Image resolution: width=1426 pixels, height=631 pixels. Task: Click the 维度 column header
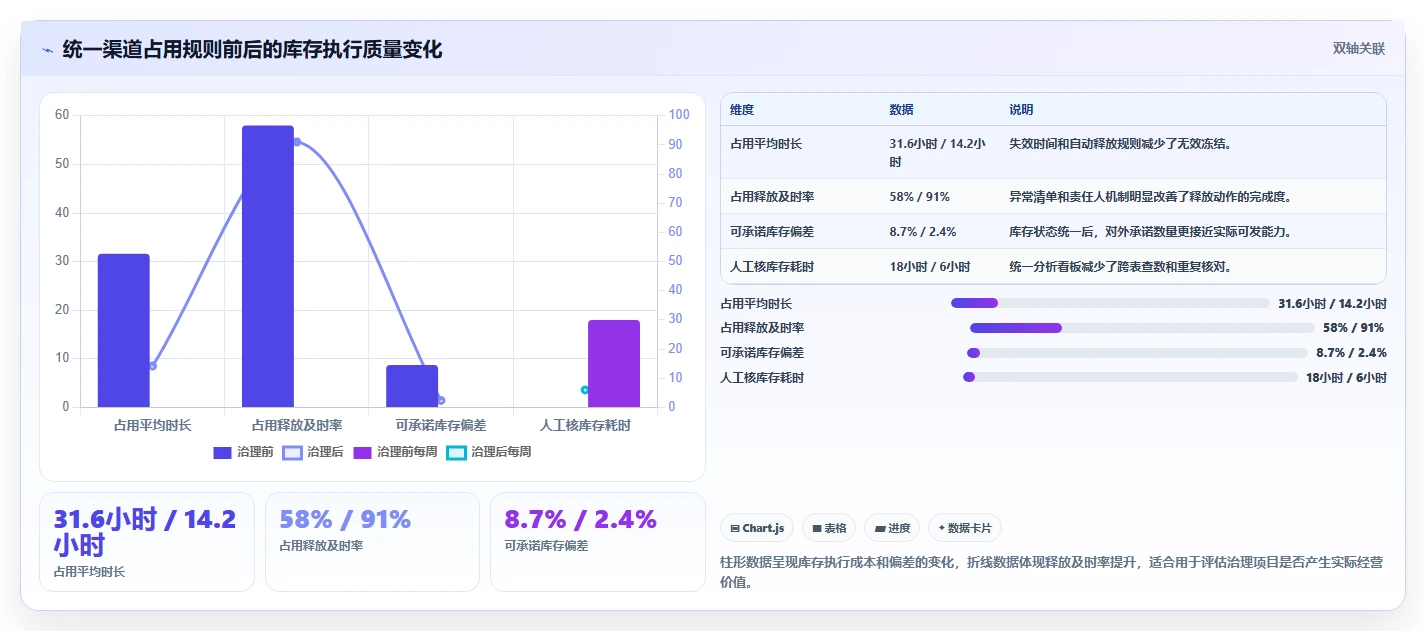tap(742, 110)
